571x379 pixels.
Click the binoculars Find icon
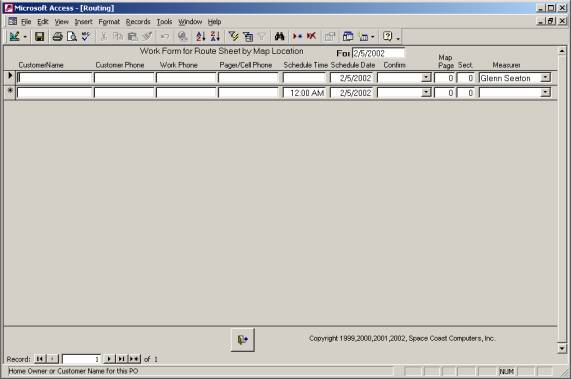279,36
